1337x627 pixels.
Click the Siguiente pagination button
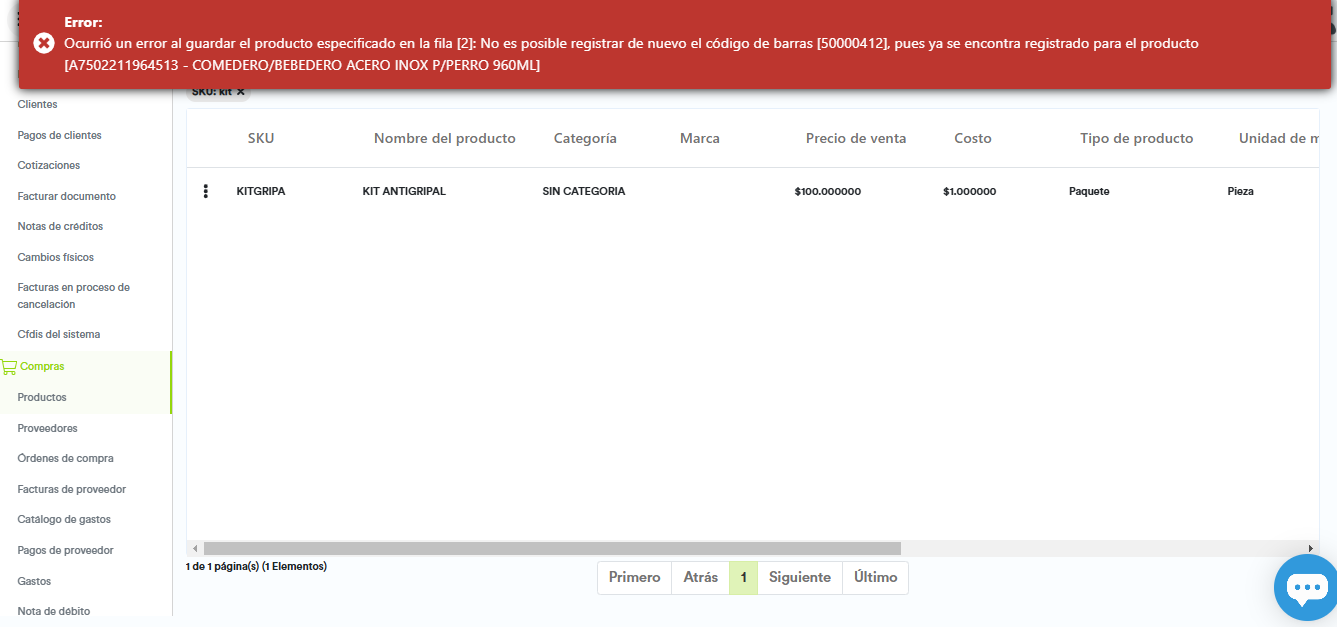tap(799, 578)
